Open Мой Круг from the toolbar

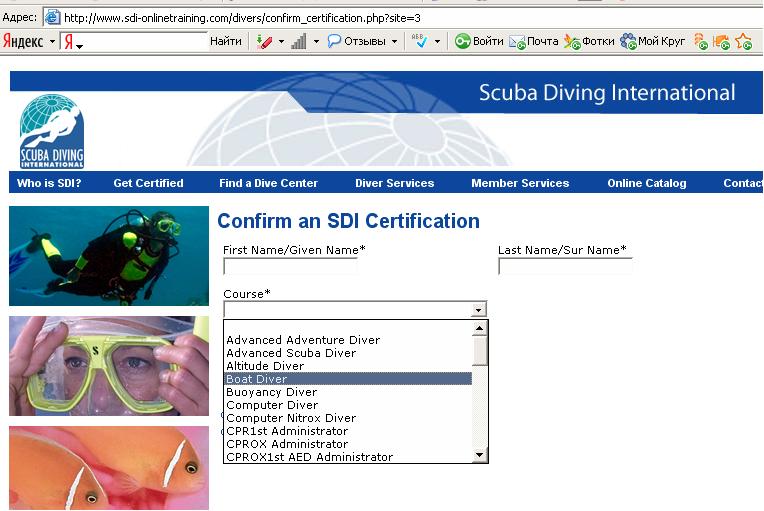(652, 42)
